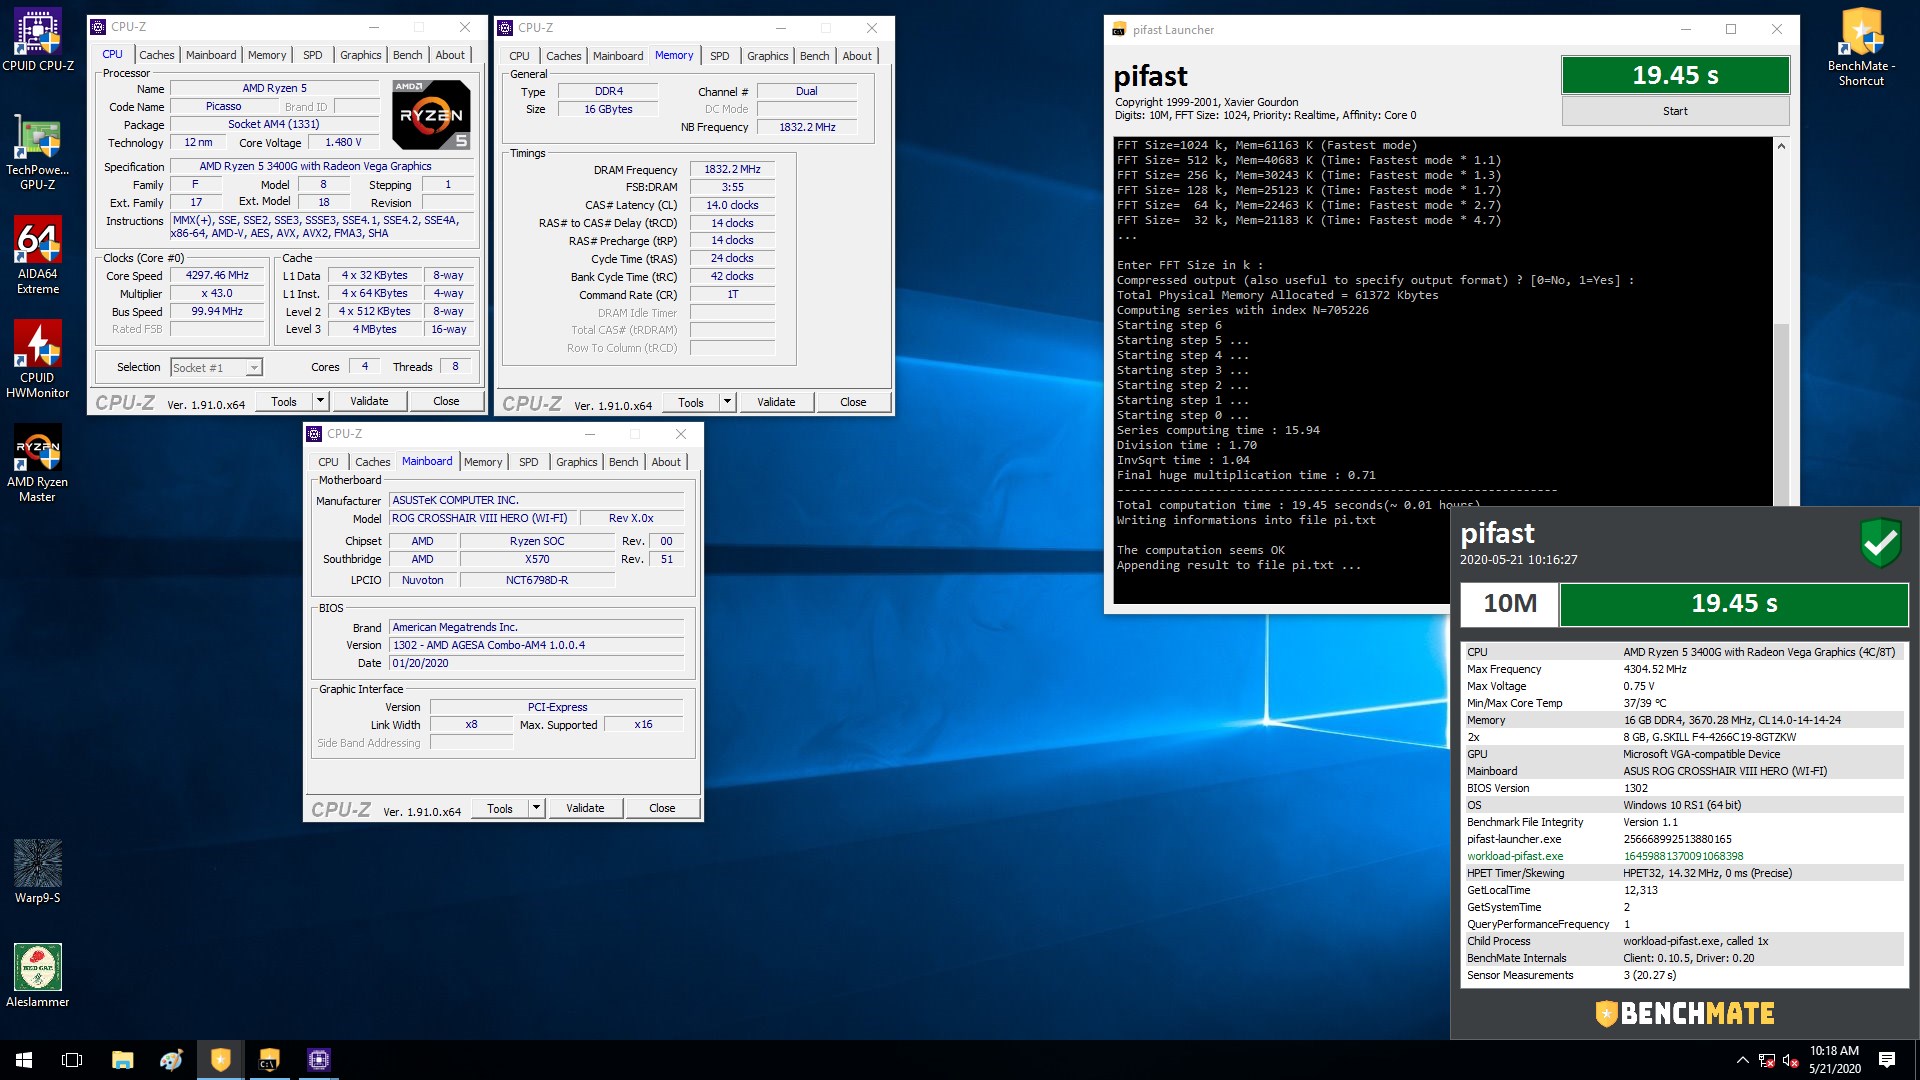The width and height of the screenshot is (1920, 1080).
Task: Click the Core Speed 4297.46 MHz field
Action: (x=217, y=275)
